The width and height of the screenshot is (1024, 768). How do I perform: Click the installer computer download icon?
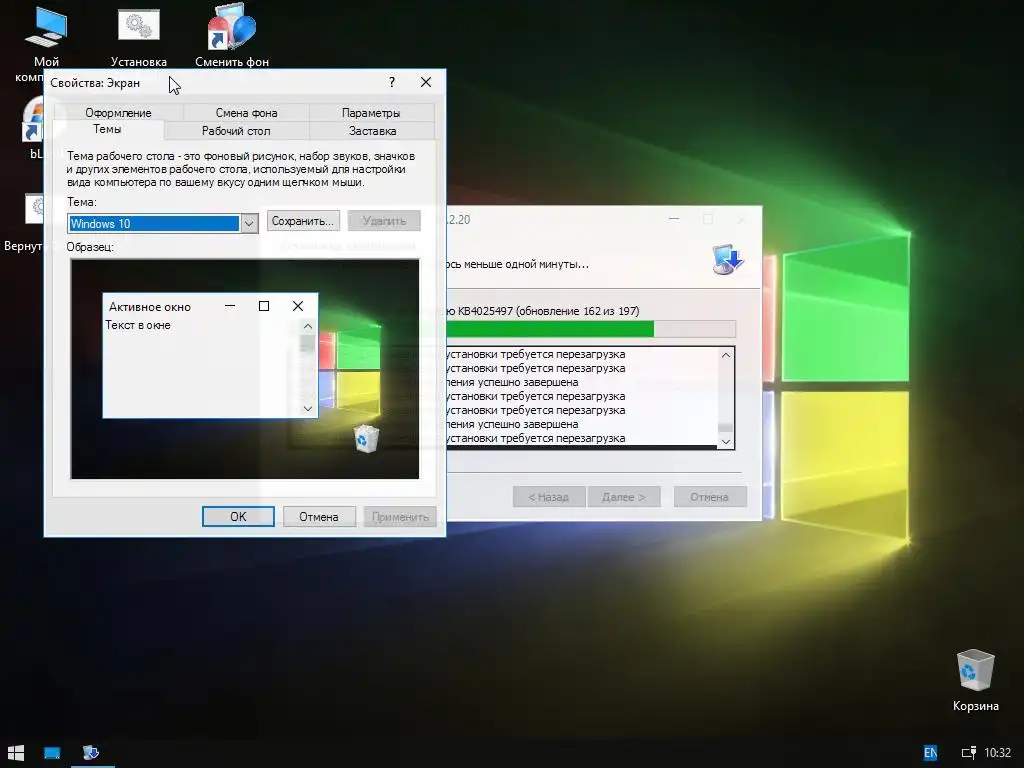pos(728,259)
